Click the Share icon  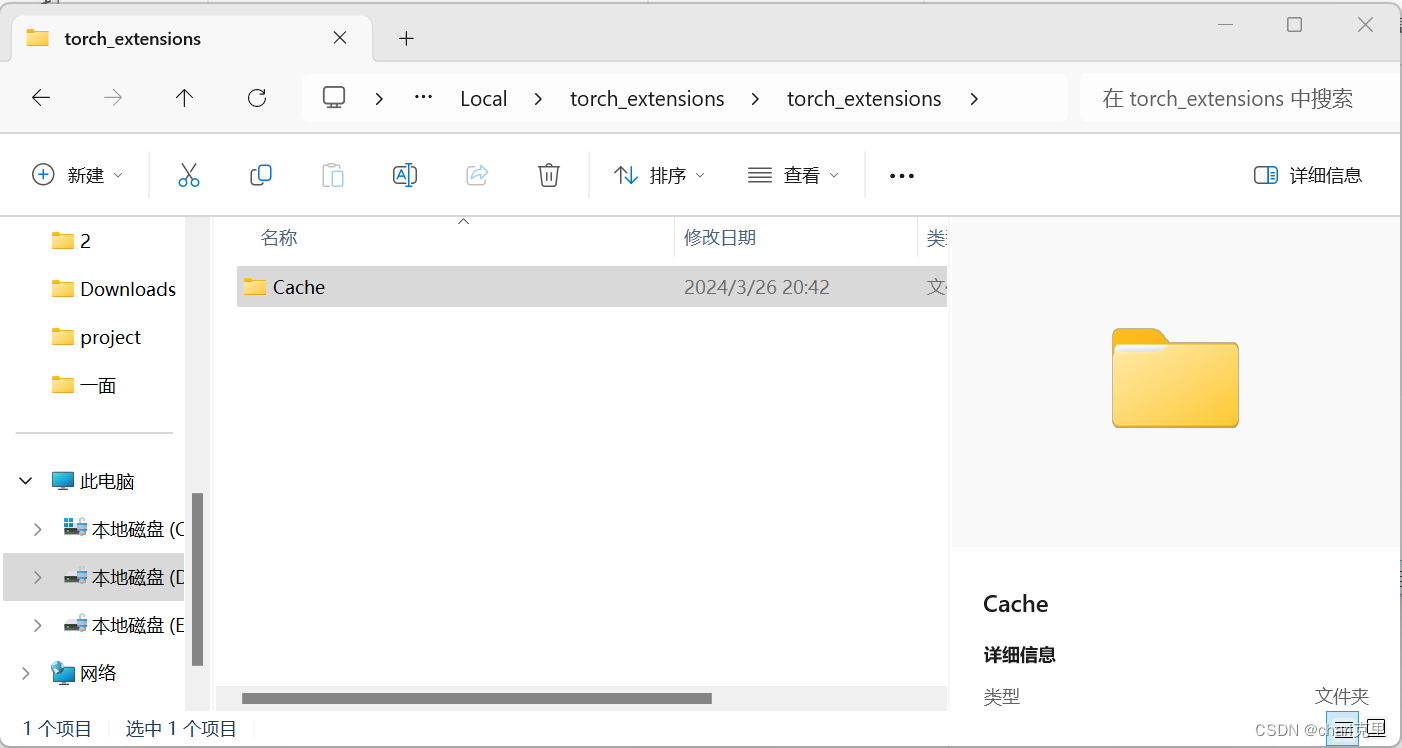[477, 175]
